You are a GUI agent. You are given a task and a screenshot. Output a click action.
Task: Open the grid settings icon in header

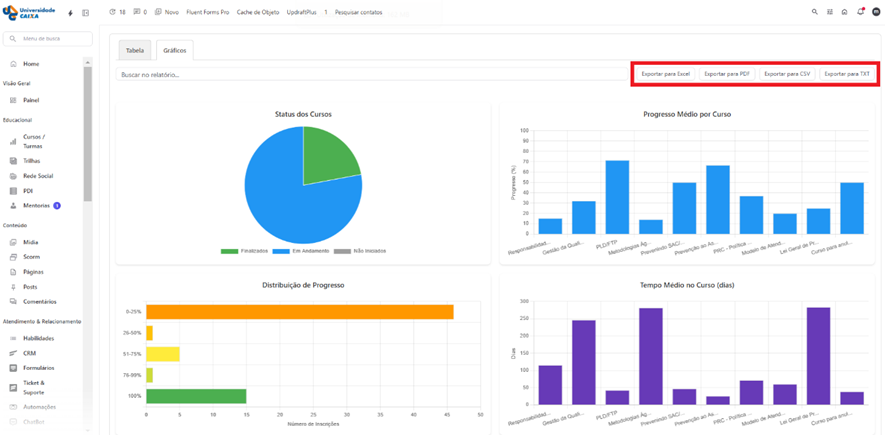tap(830, 12)
